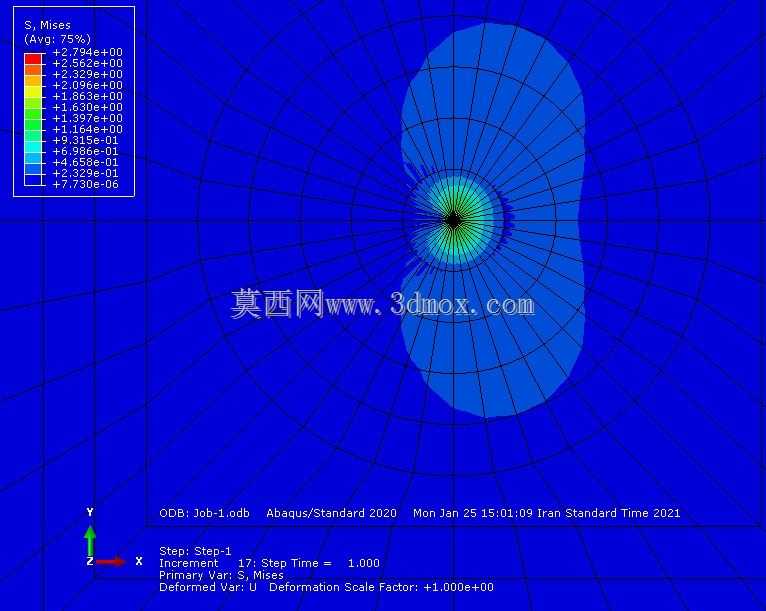Viewport: 766px width, 611px height.
Task: Click the legend value +1.863e+00
Action: (87, 96)
